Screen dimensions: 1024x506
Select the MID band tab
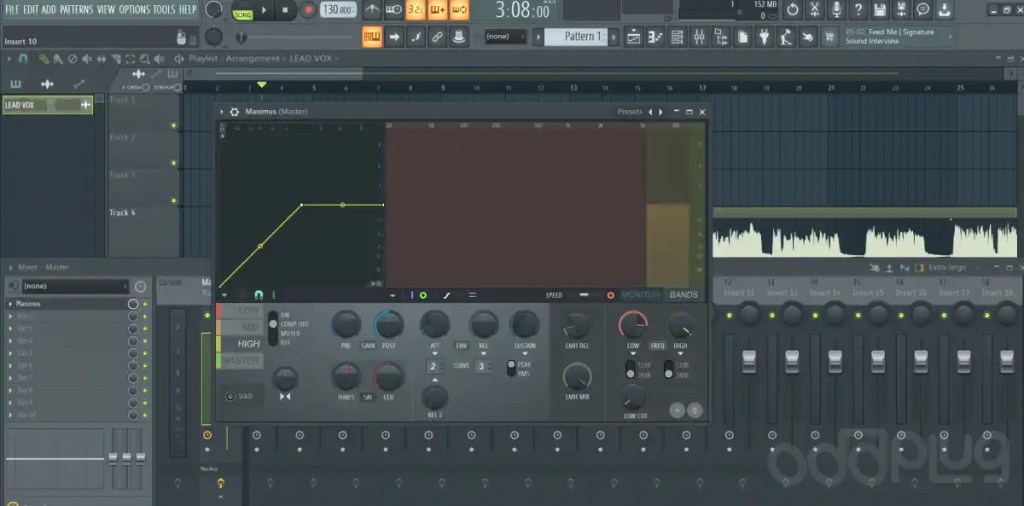(240, 327)
